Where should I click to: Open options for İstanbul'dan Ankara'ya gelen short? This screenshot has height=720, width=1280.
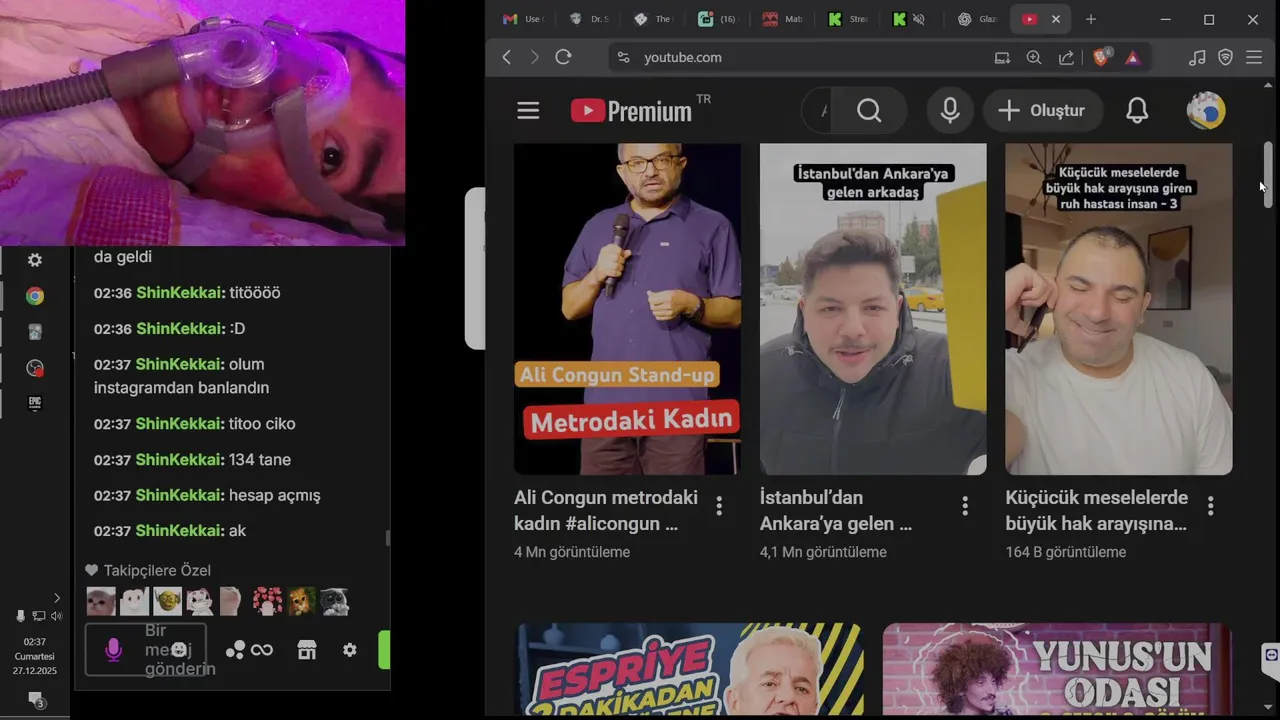click(965, 506)
